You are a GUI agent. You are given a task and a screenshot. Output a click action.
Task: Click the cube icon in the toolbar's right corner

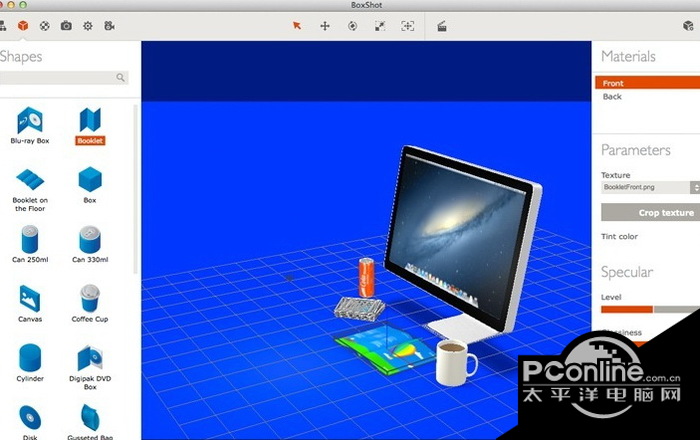[x=688, y=26]
